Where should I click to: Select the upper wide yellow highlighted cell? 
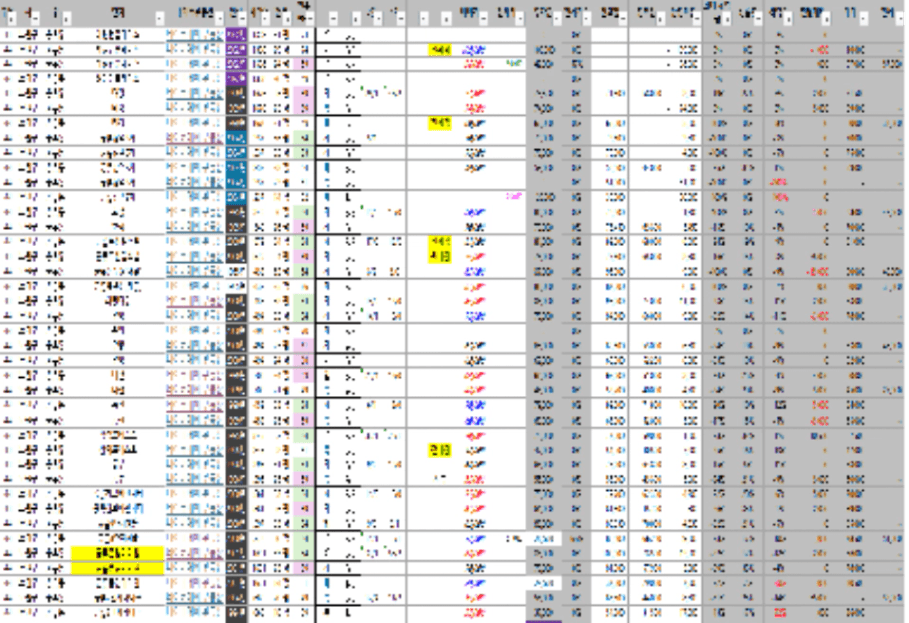point(118,553)
